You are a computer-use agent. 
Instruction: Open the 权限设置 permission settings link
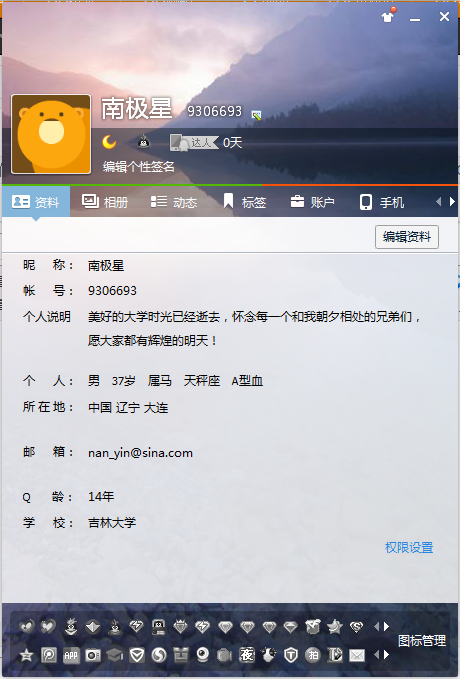(x=409, y=547)
